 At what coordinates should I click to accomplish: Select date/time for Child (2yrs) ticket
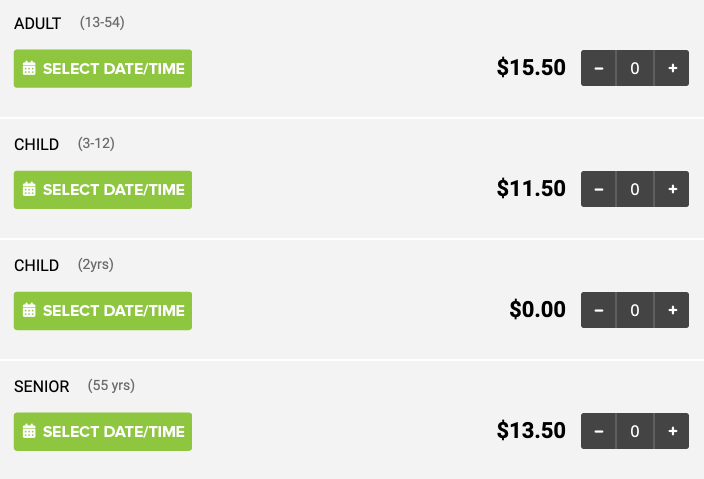[103, 311]
